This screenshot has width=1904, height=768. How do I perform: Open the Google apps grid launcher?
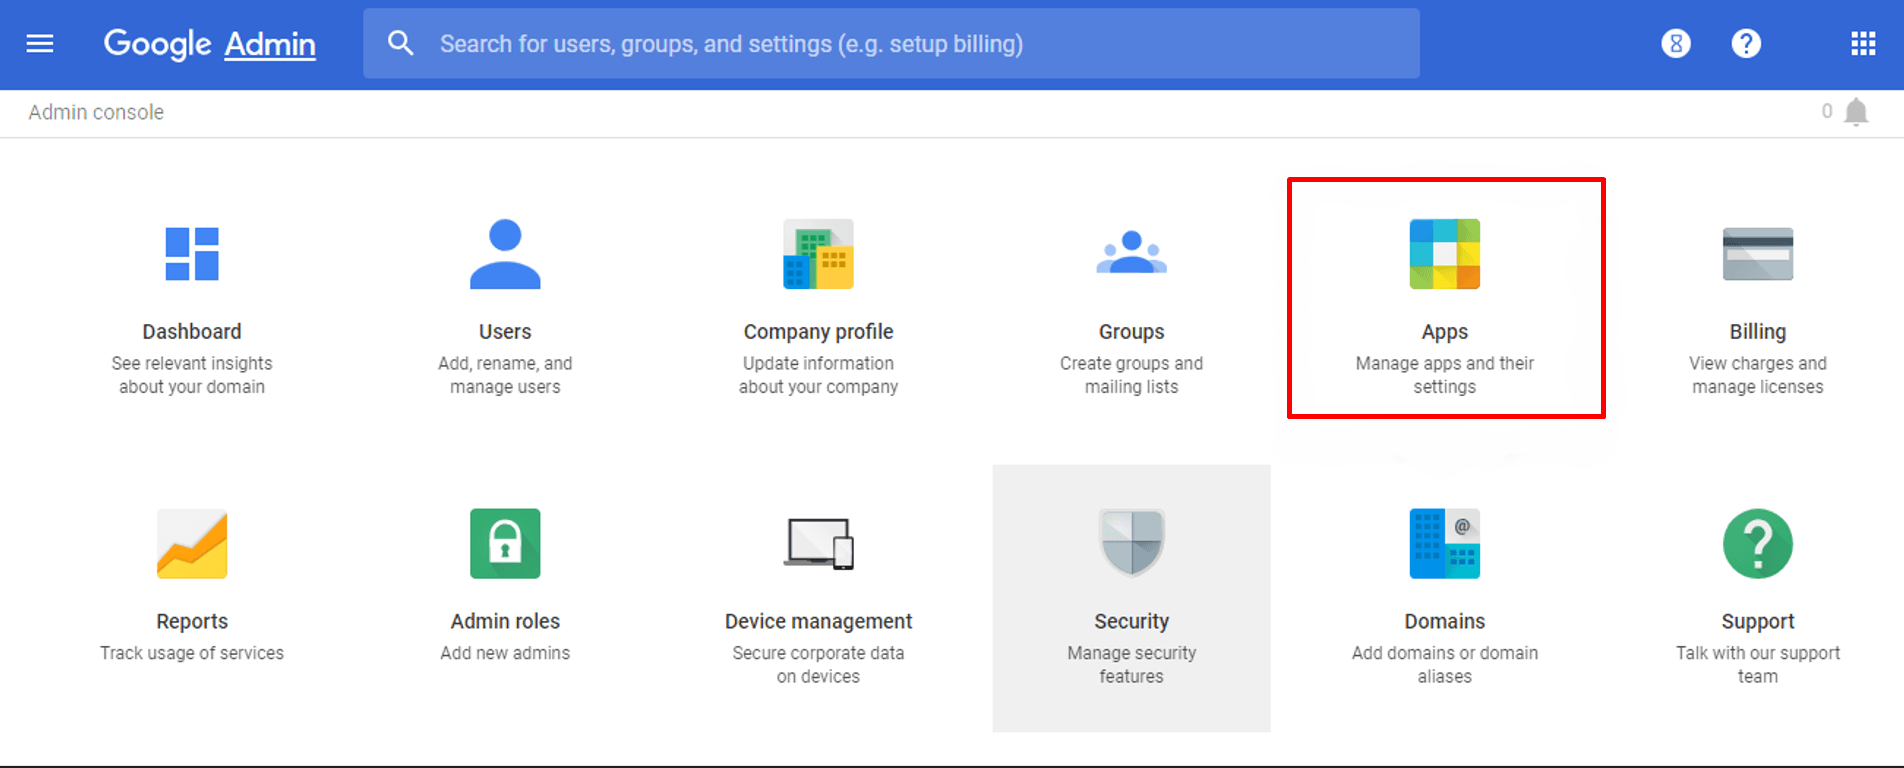[1863, 43]
